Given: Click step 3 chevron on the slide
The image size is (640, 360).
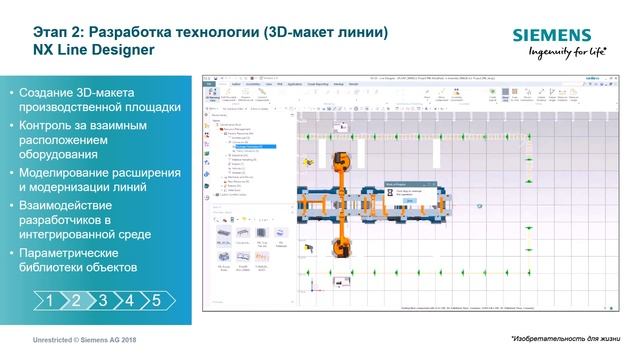Looking at the screenshot, I should (104, 300).
